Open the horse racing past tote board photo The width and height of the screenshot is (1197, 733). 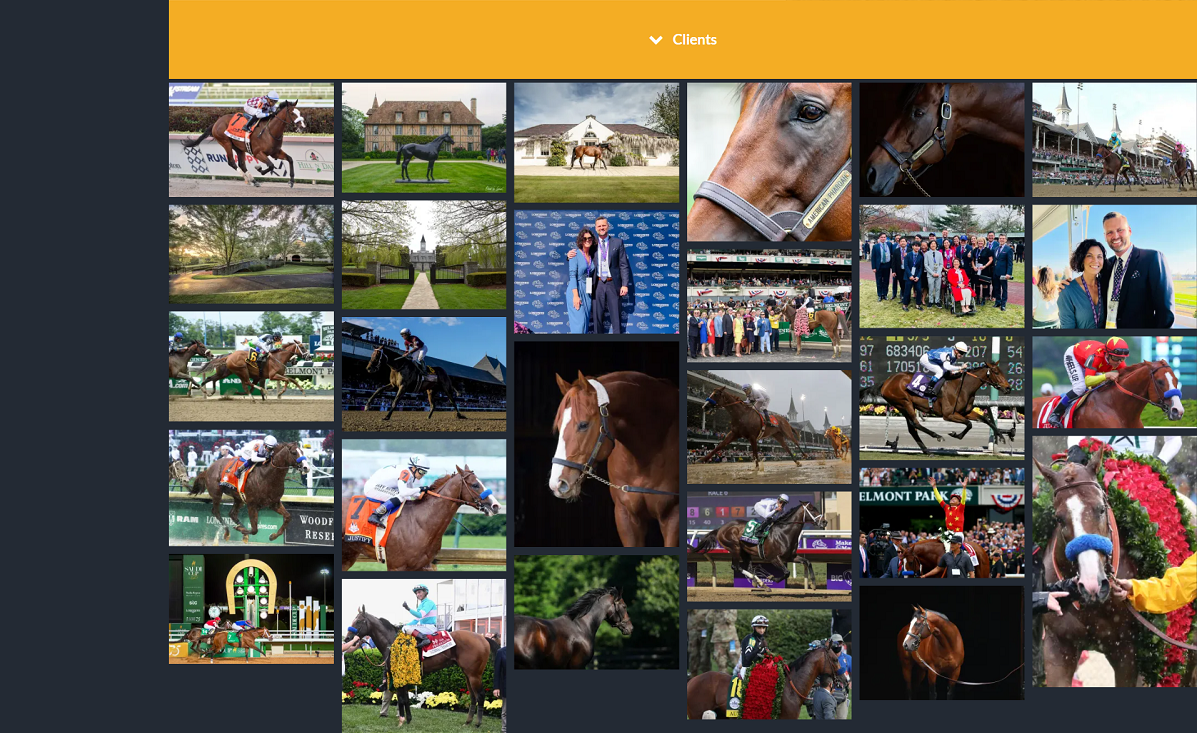942,399
